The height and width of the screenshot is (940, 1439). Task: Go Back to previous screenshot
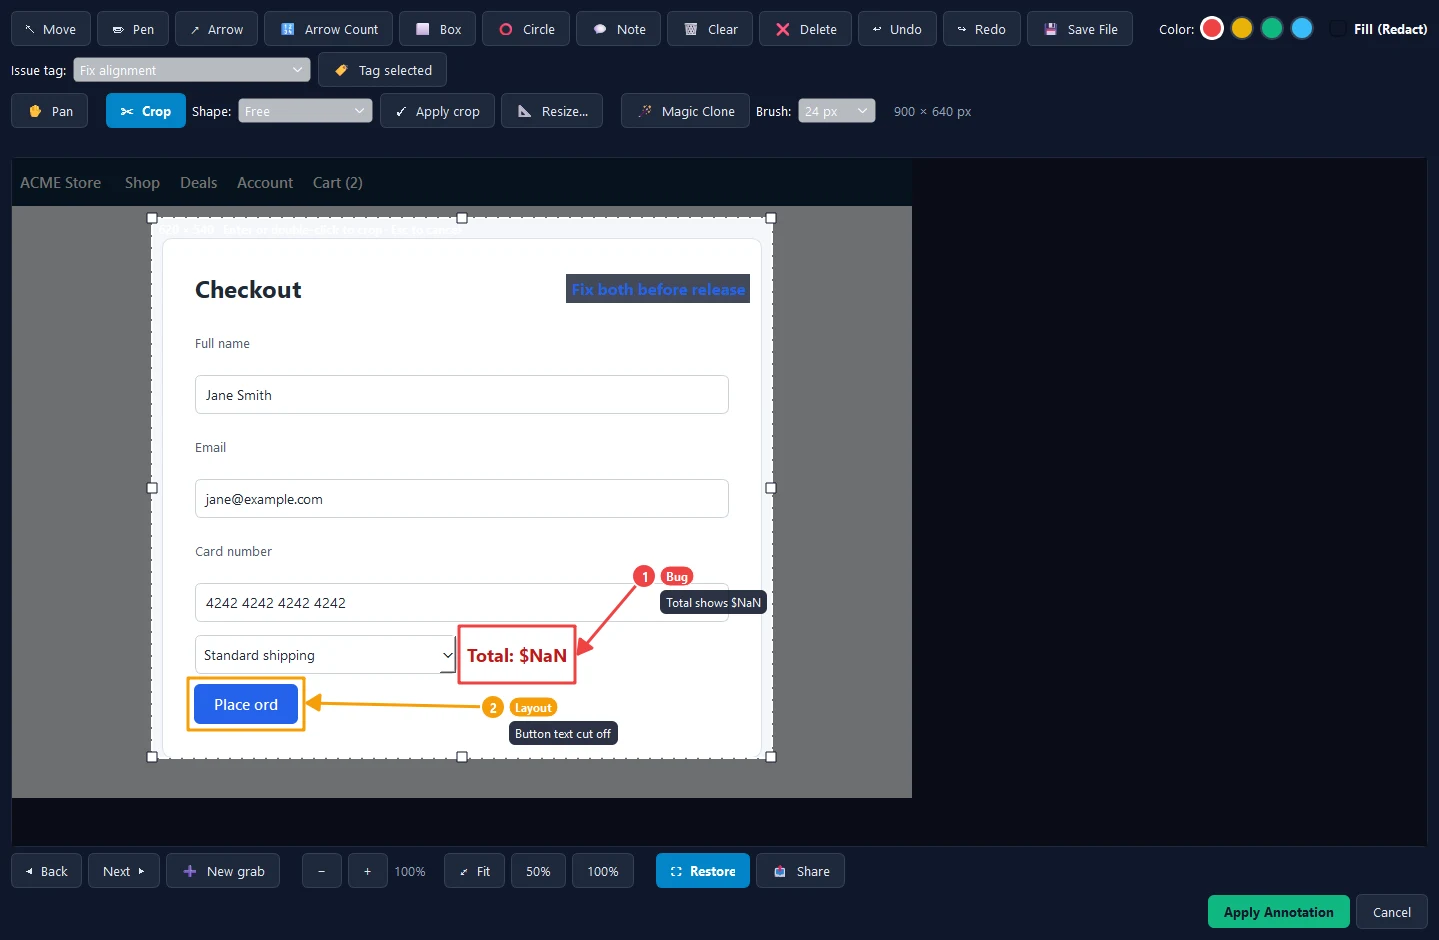coord(46,871)
